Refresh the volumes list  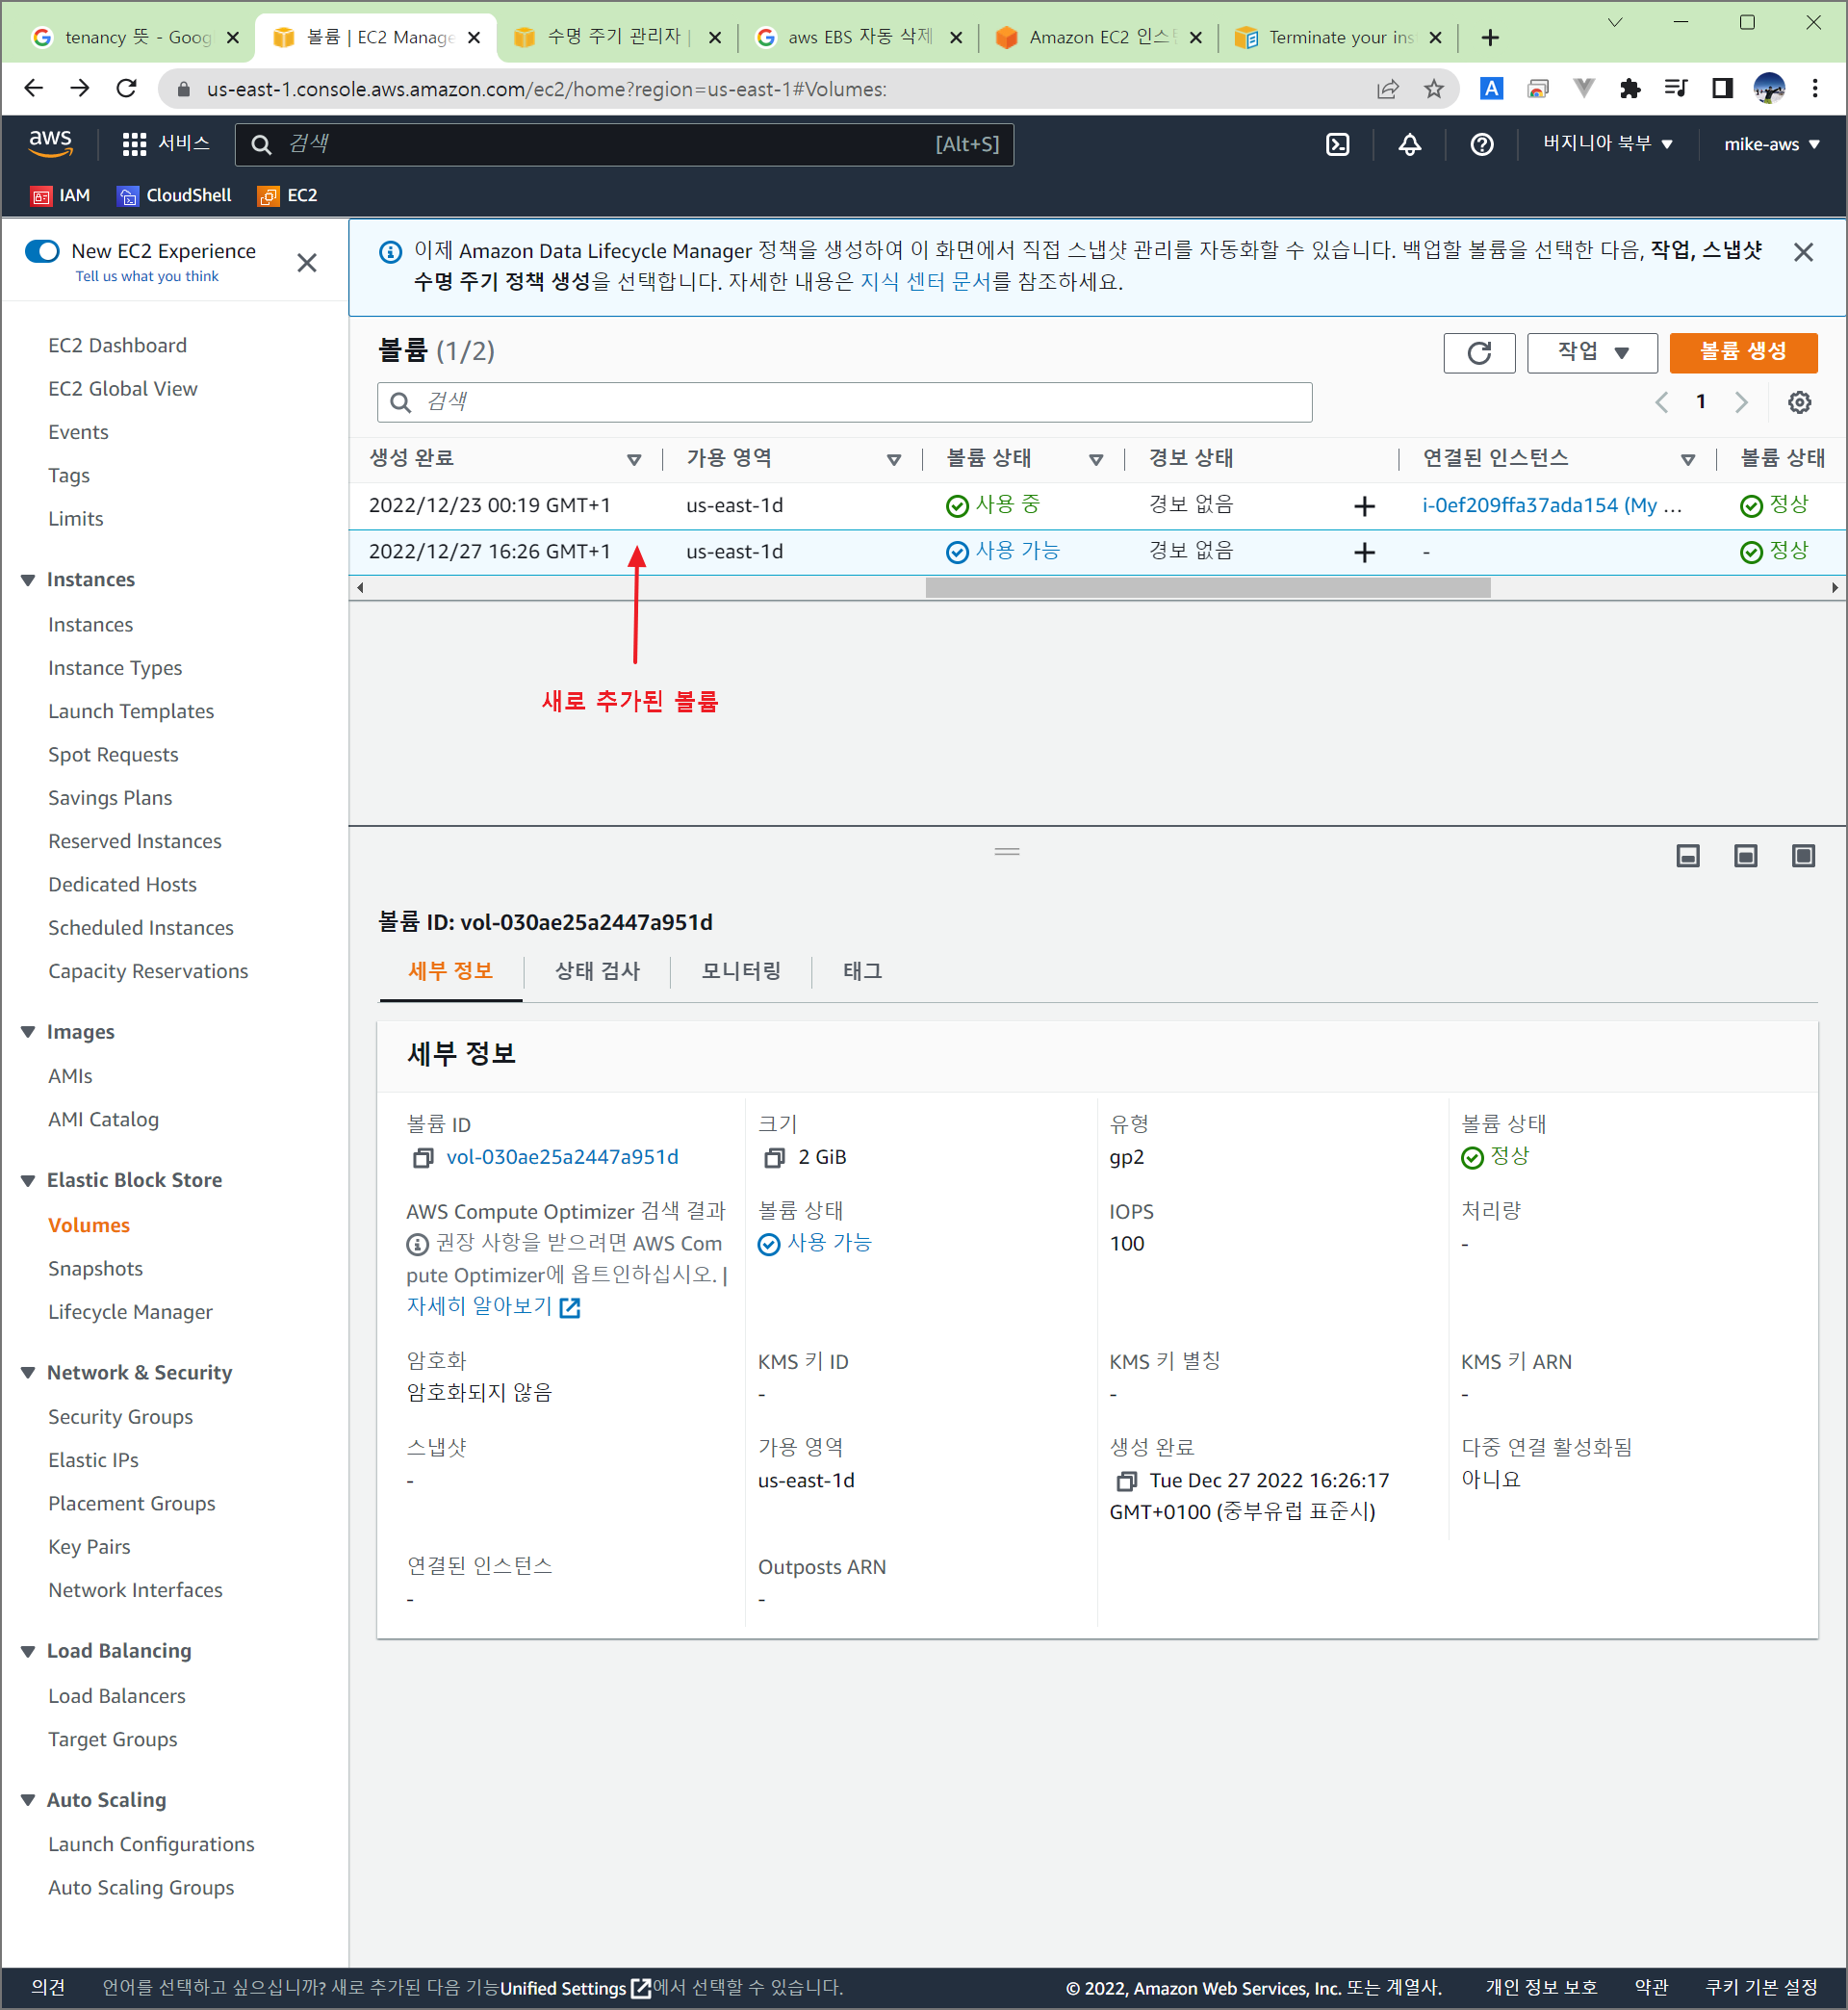coord(1479,352)
